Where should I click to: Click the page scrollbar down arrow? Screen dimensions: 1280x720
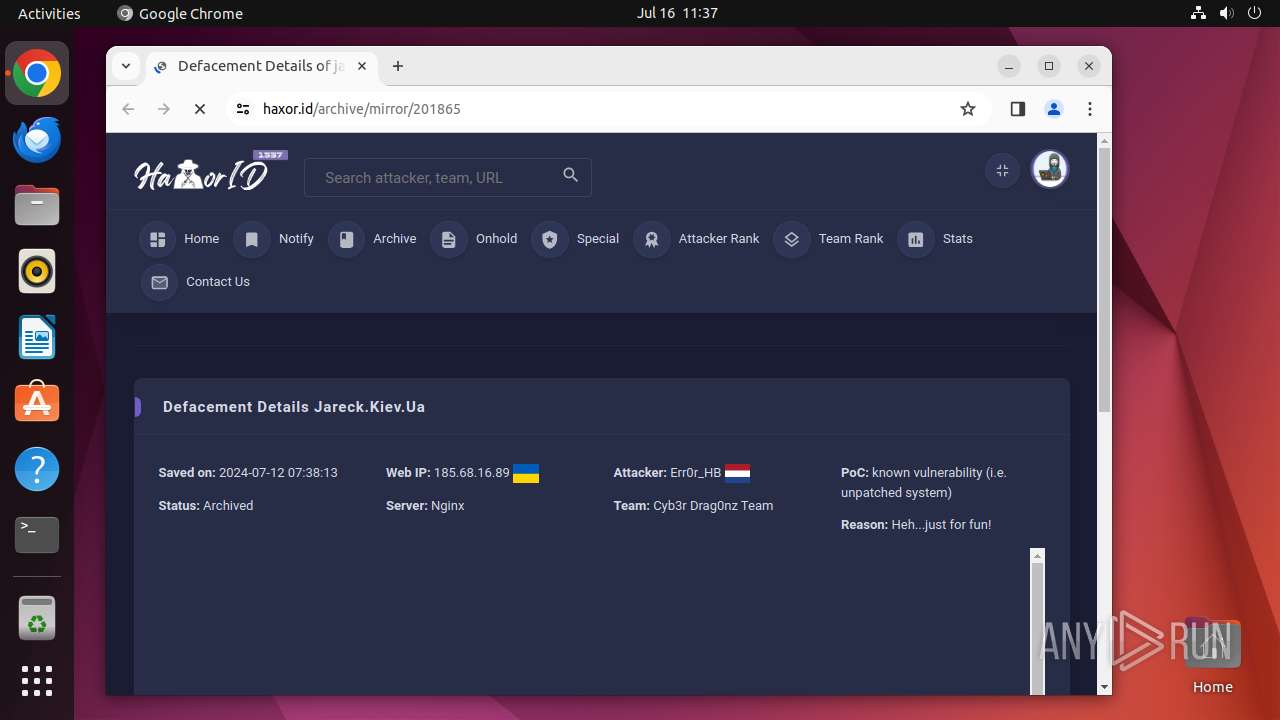[1104, 687]
